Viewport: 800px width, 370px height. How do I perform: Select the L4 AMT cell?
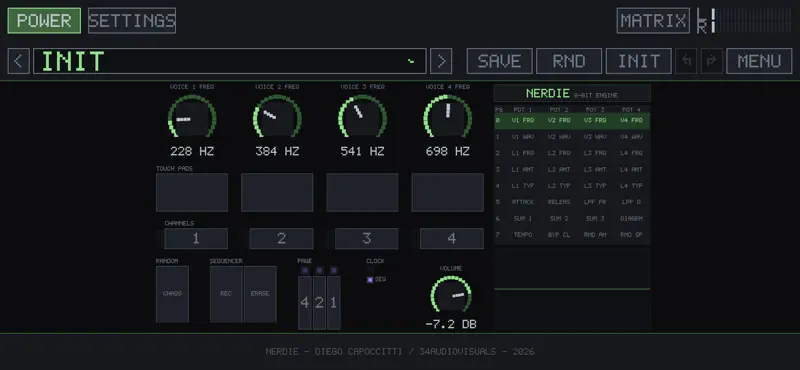[631, 169]
